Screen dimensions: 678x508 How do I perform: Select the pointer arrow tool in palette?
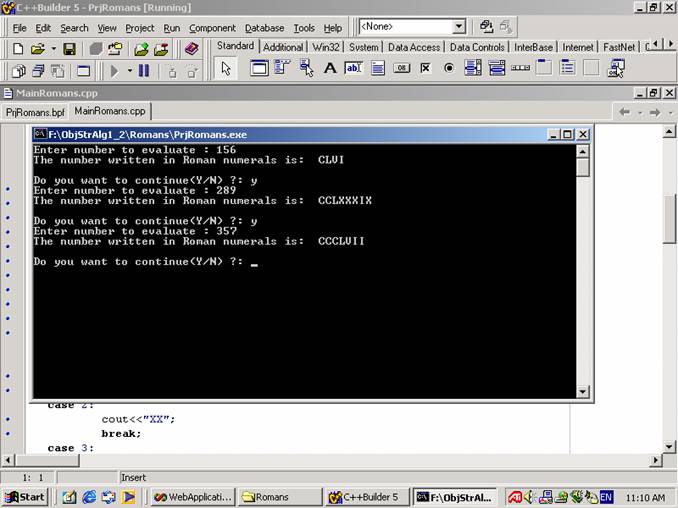coord(226,68)
